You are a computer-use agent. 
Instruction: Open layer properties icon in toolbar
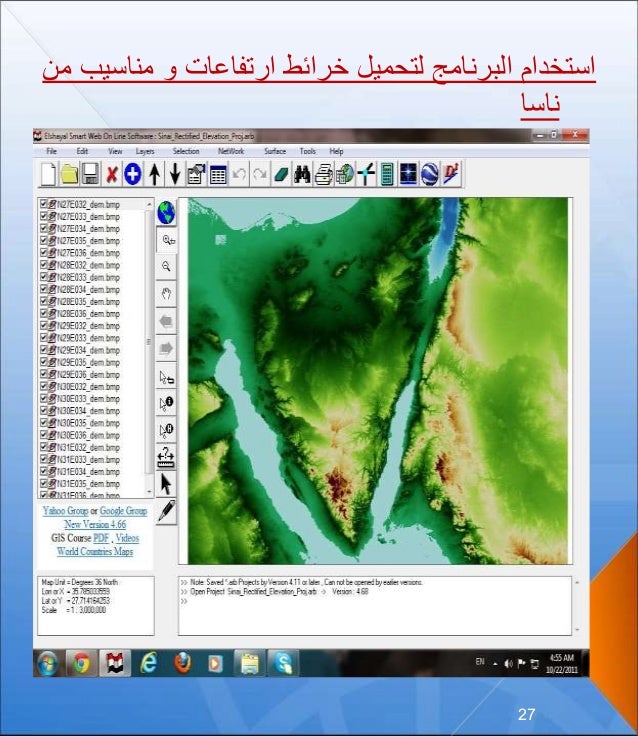197,174
